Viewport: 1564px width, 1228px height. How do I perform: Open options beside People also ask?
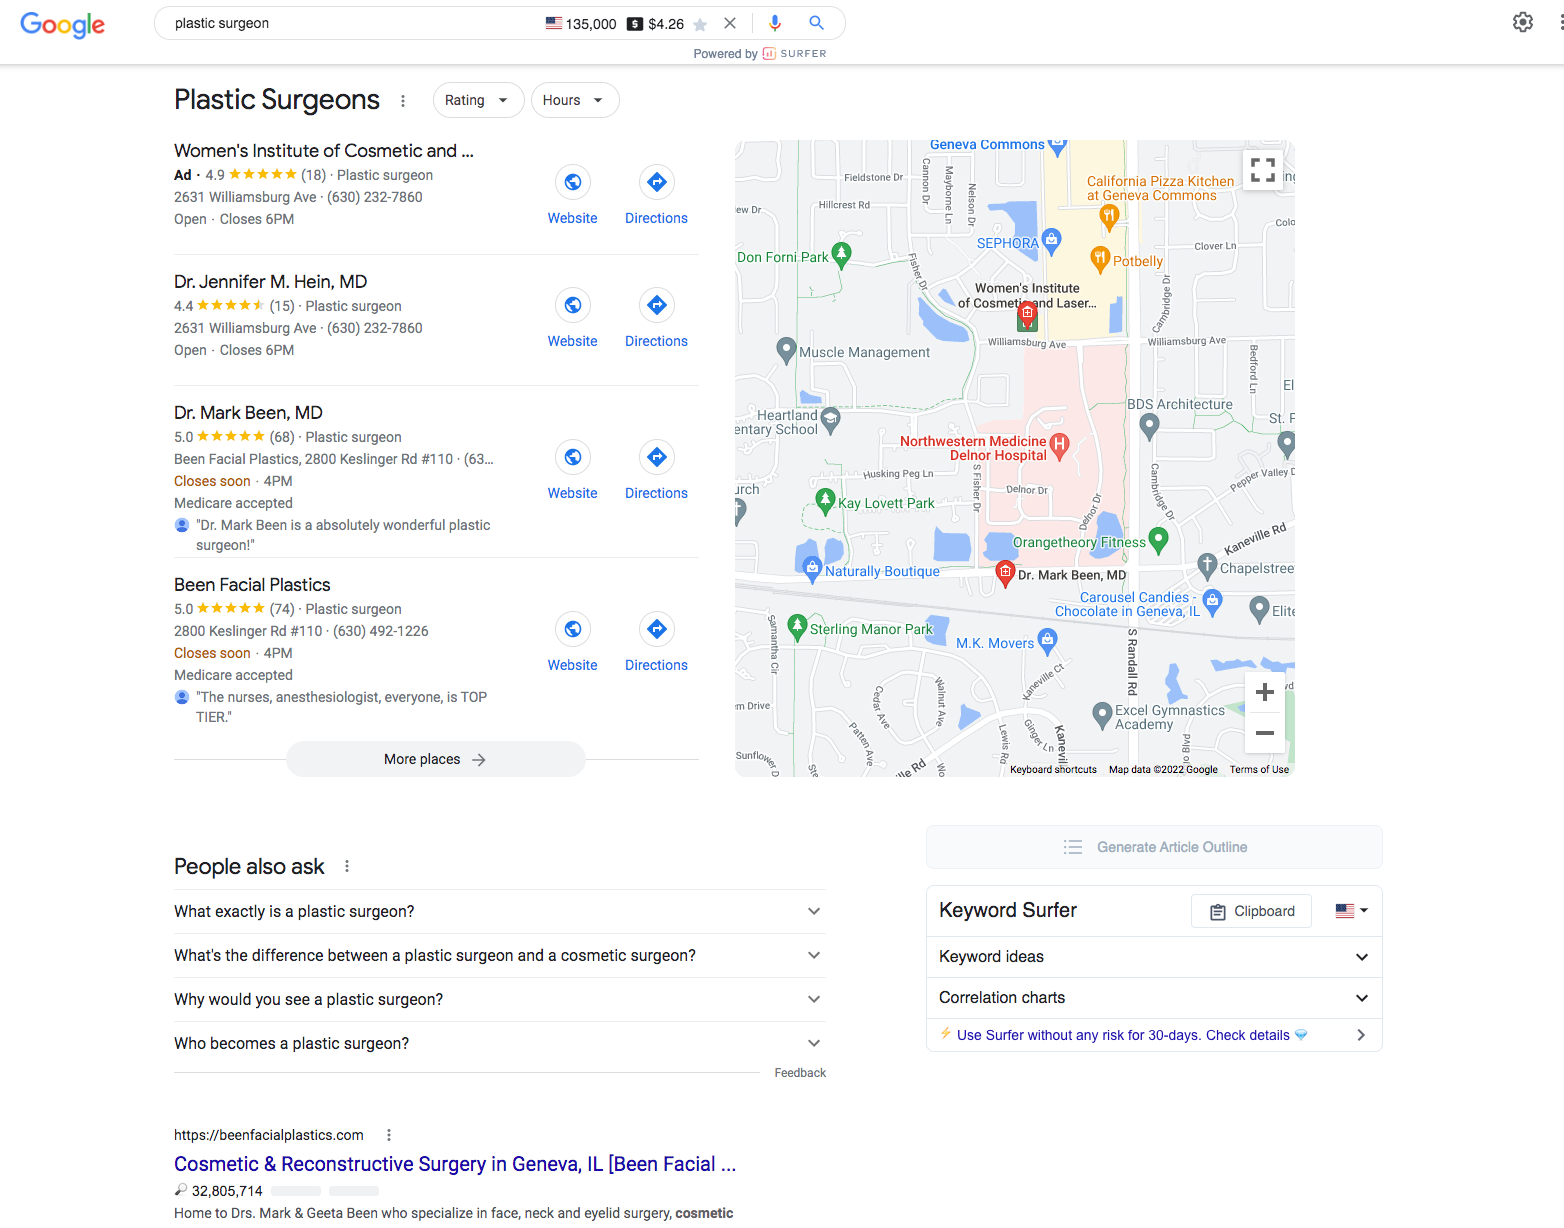coord(347,866)
